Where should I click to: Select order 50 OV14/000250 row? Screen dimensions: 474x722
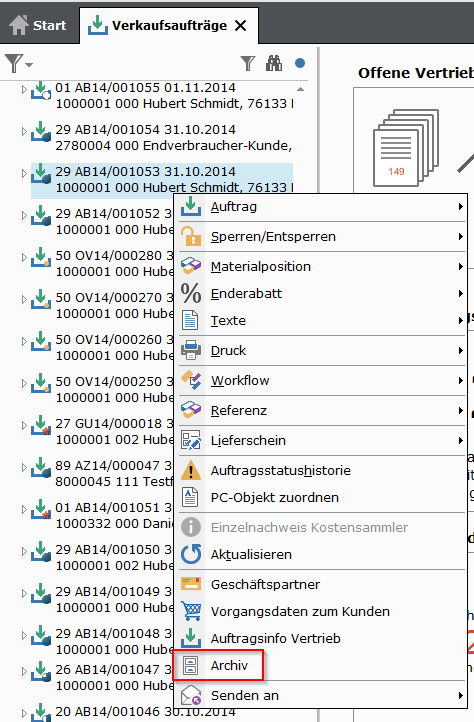(x=102, y=389)
